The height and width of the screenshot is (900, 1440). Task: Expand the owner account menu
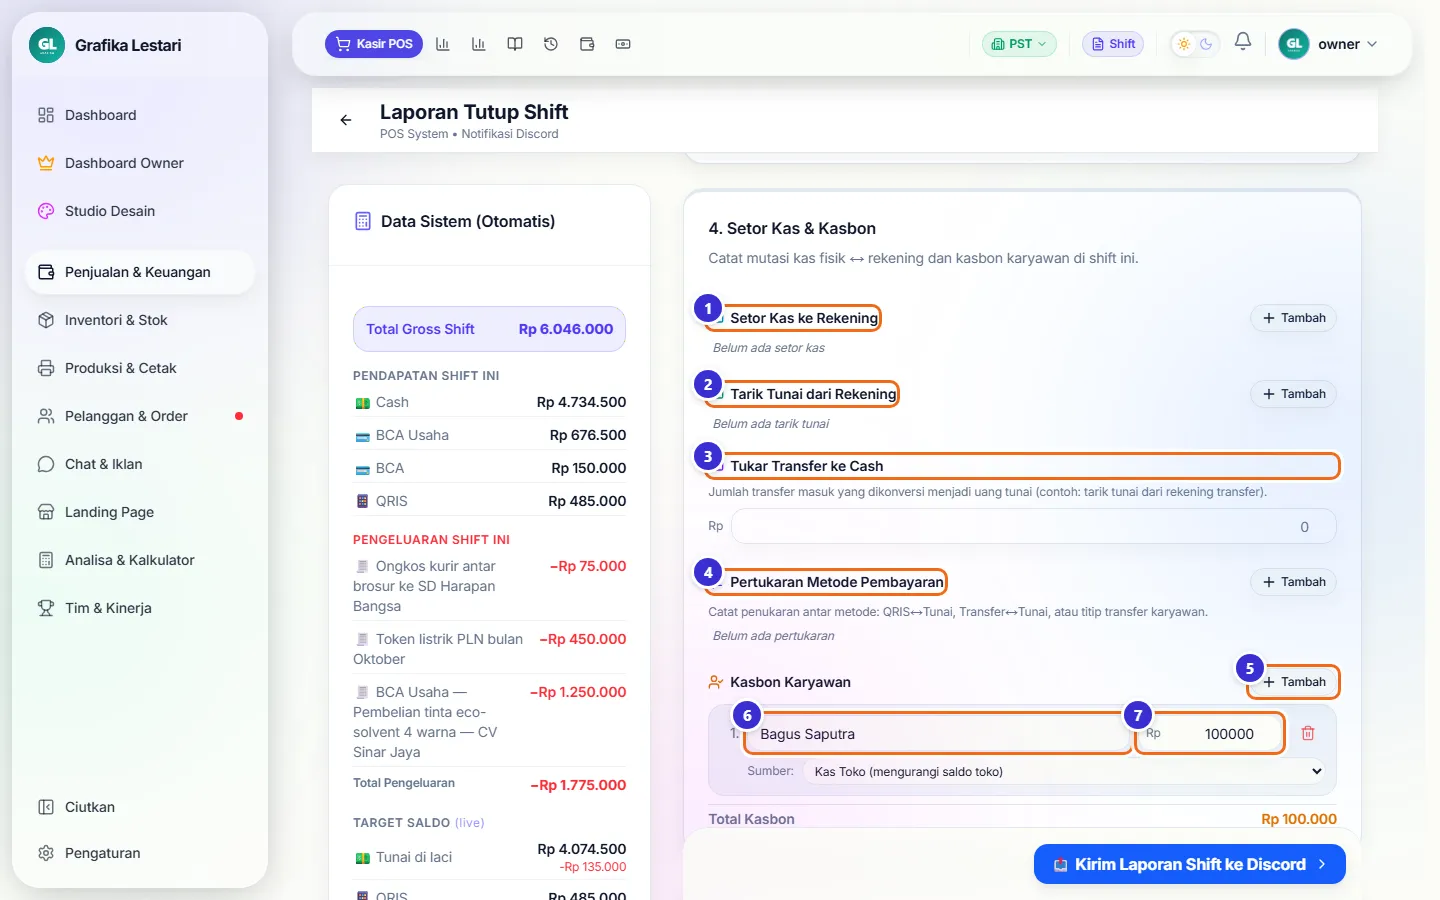tap(1329, 44)
